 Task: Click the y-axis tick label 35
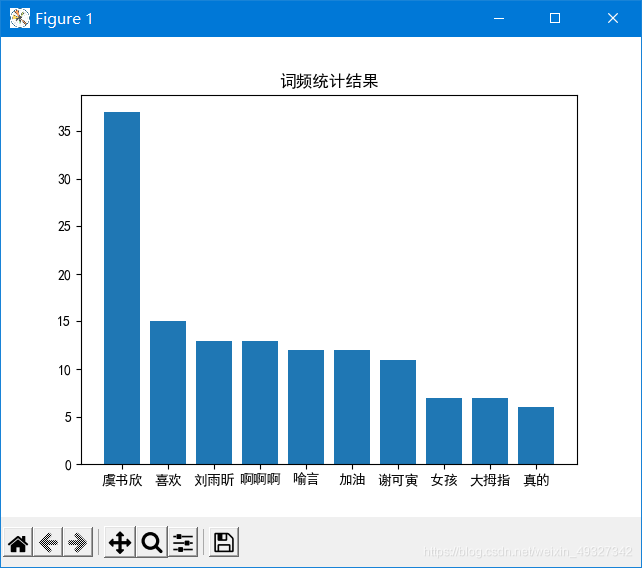(x=64, y=131)
